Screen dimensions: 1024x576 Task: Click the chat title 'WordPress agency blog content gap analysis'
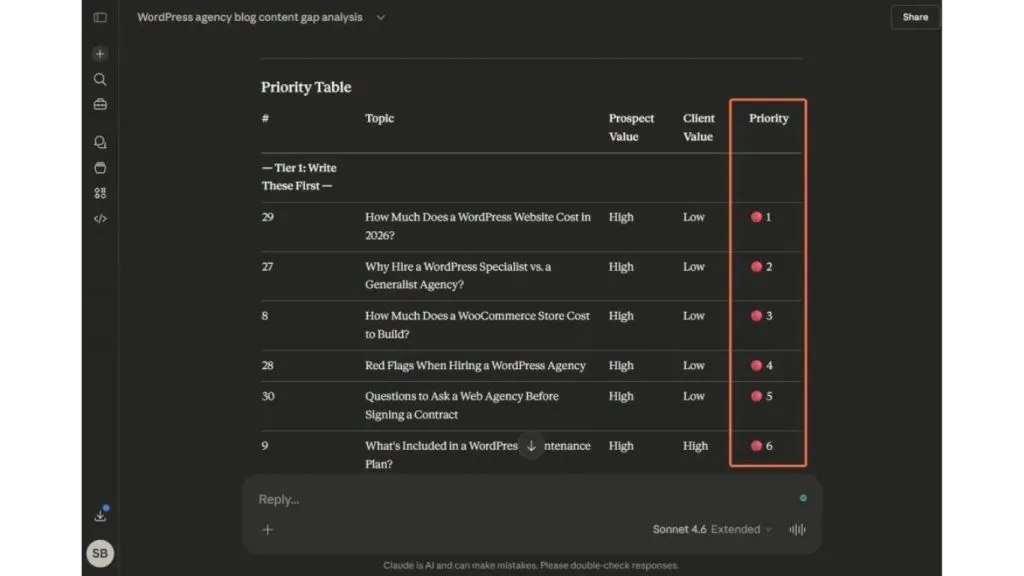click(x=249, y=17)
